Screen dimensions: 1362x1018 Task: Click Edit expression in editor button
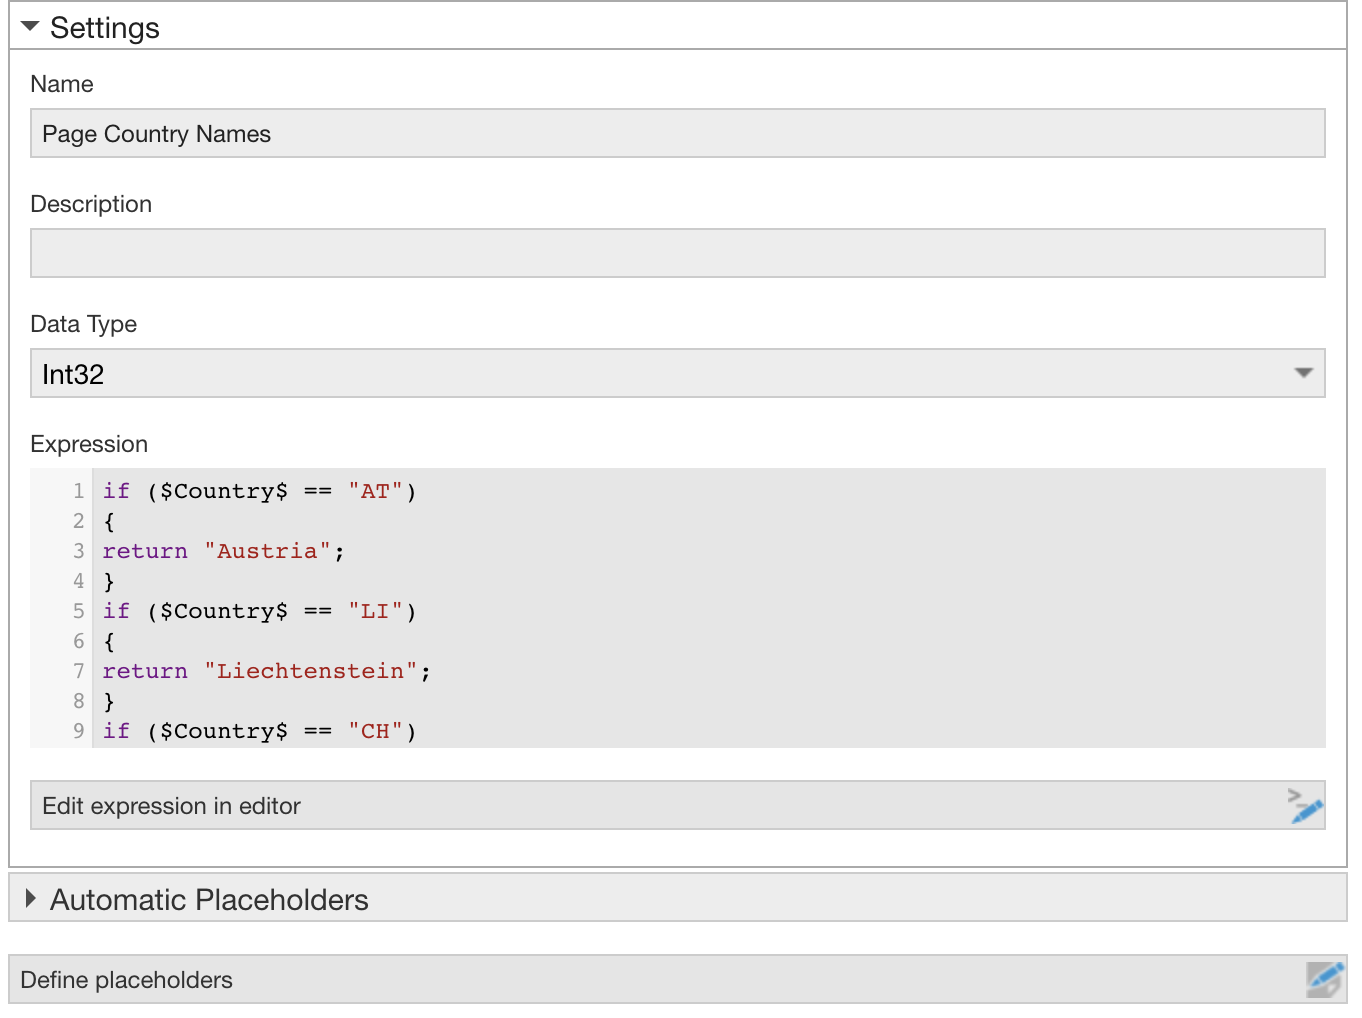click(677, 805)
